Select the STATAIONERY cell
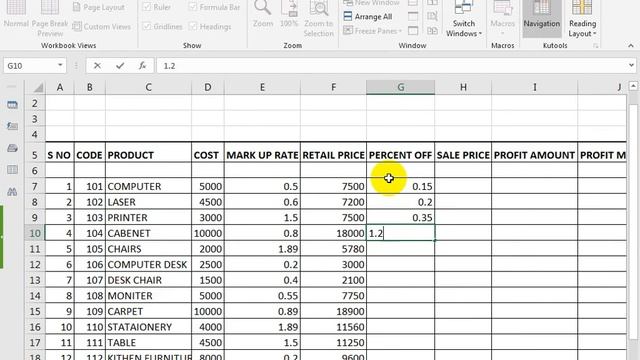Image resolution: width=640 pixels, height=360 pixels. (x=149, y=327)
